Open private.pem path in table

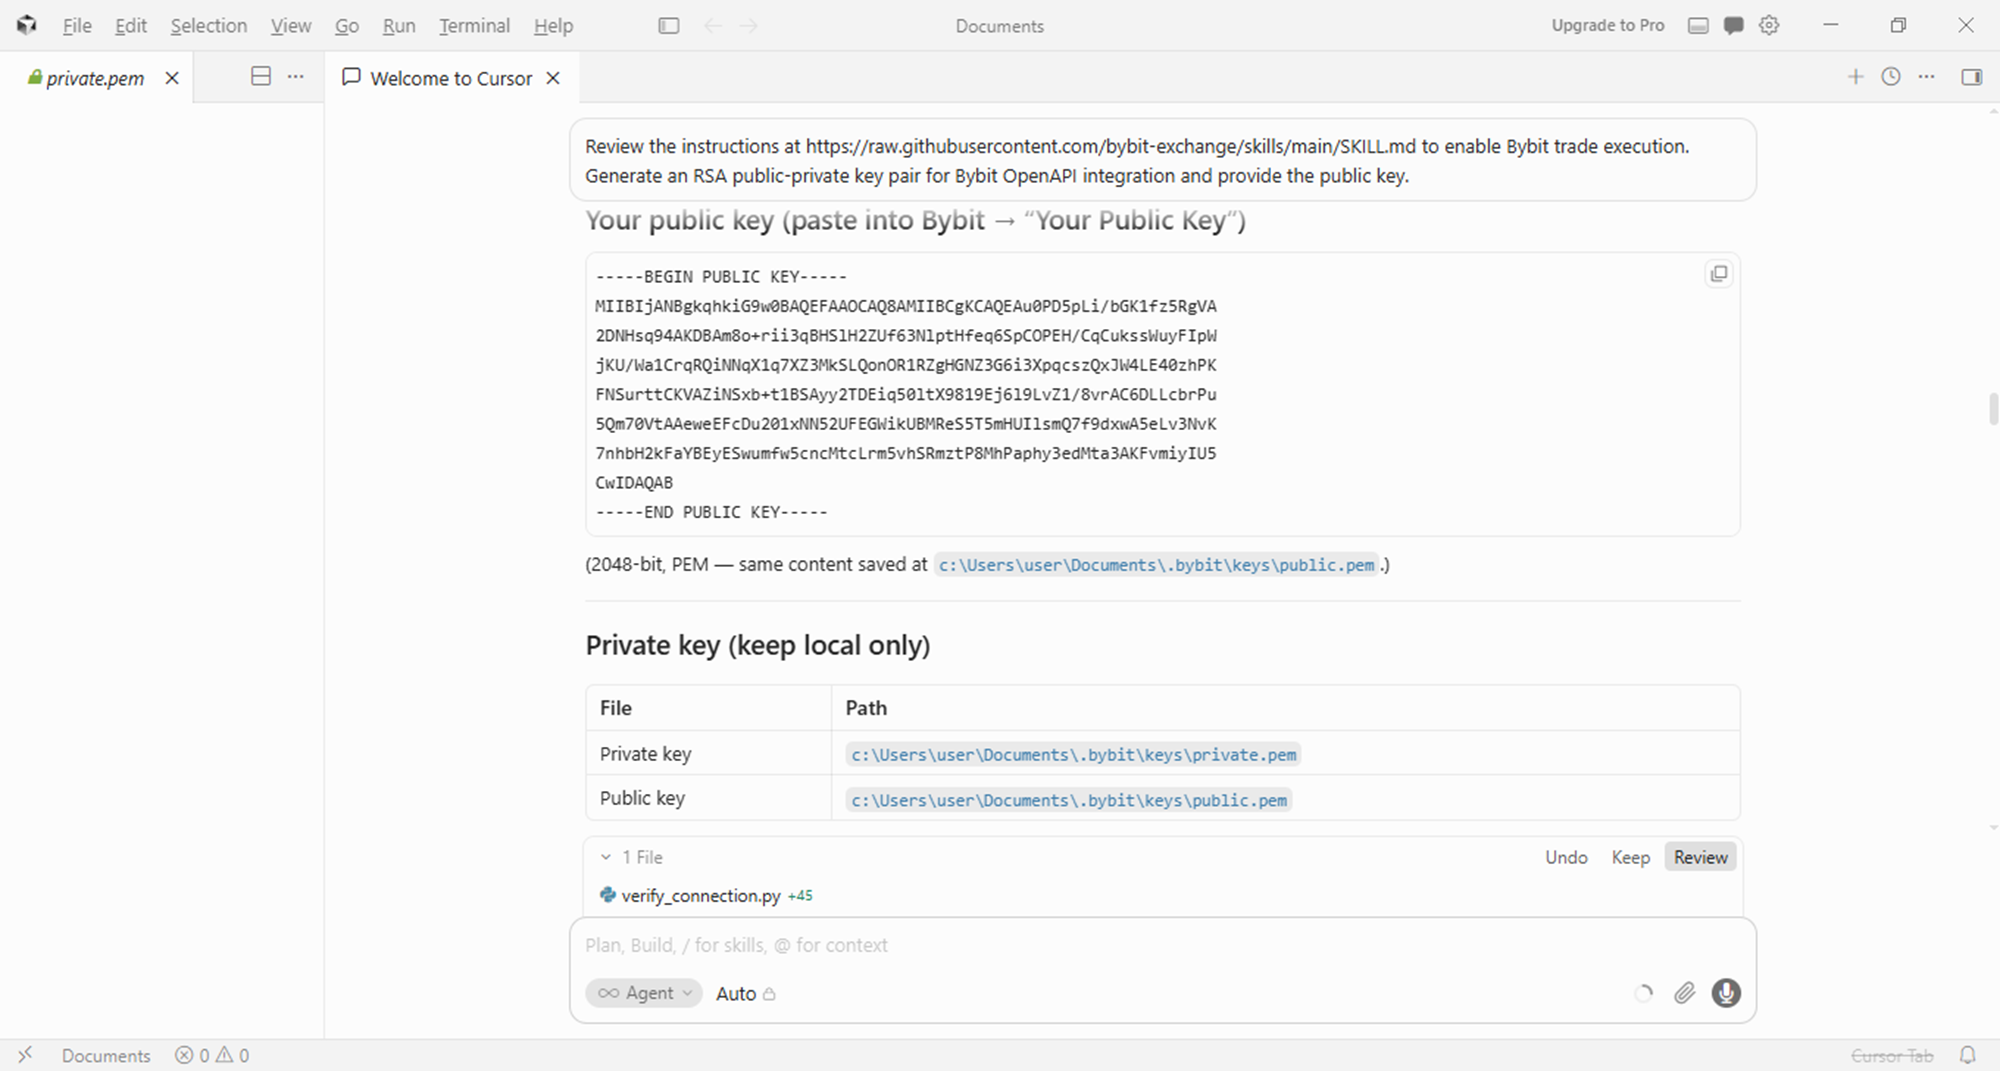pyautogui.click(x=1073, y=755)
